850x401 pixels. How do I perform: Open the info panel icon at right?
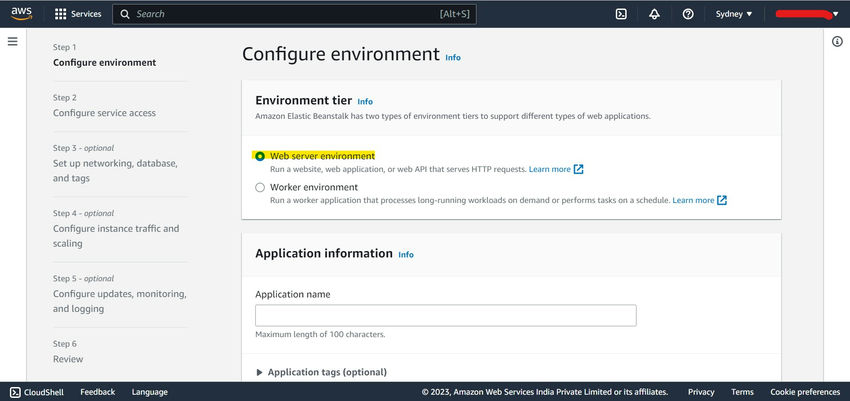pos(837,41)
